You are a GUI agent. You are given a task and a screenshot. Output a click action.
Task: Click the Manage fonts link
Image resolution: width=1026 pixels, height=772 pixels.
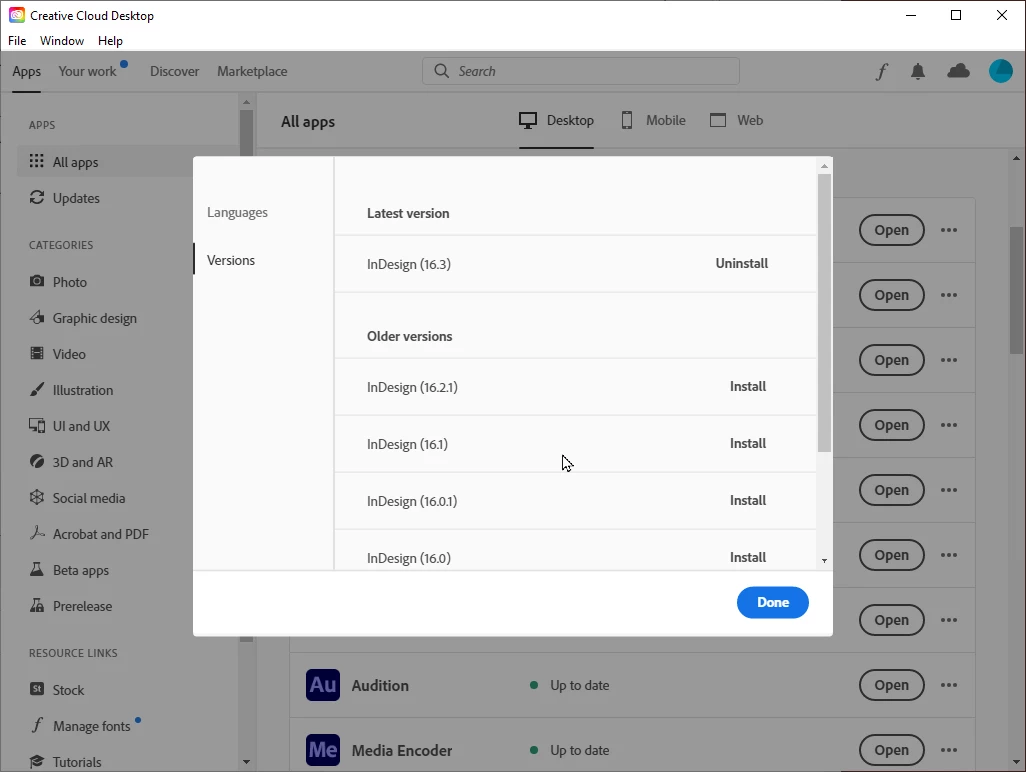[92, 726]
